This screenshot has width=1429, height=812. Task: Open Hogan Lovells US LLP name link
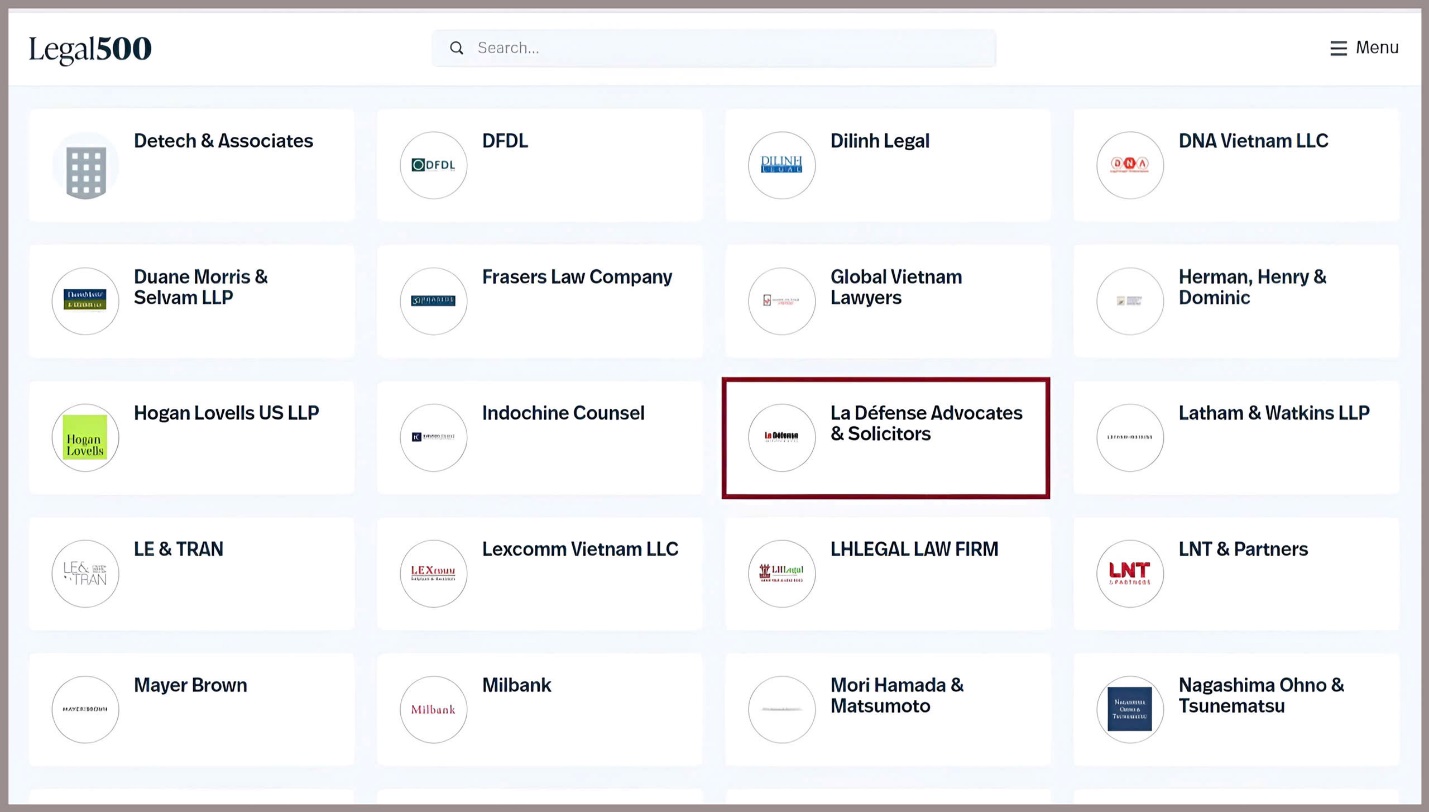227,413
